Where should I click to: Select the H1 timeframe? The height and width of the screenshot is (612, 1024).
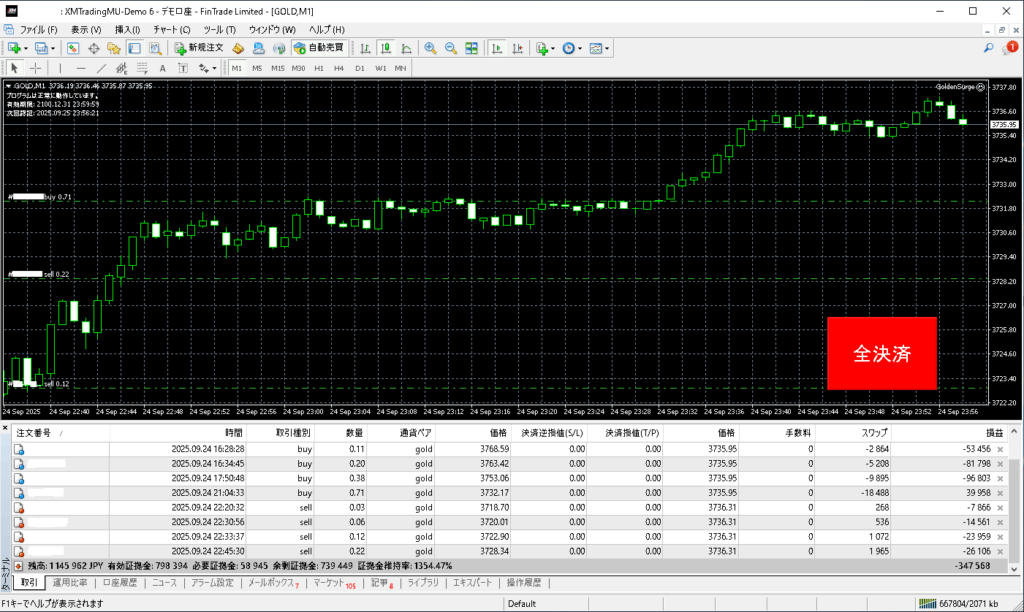[x=318, y=68]
